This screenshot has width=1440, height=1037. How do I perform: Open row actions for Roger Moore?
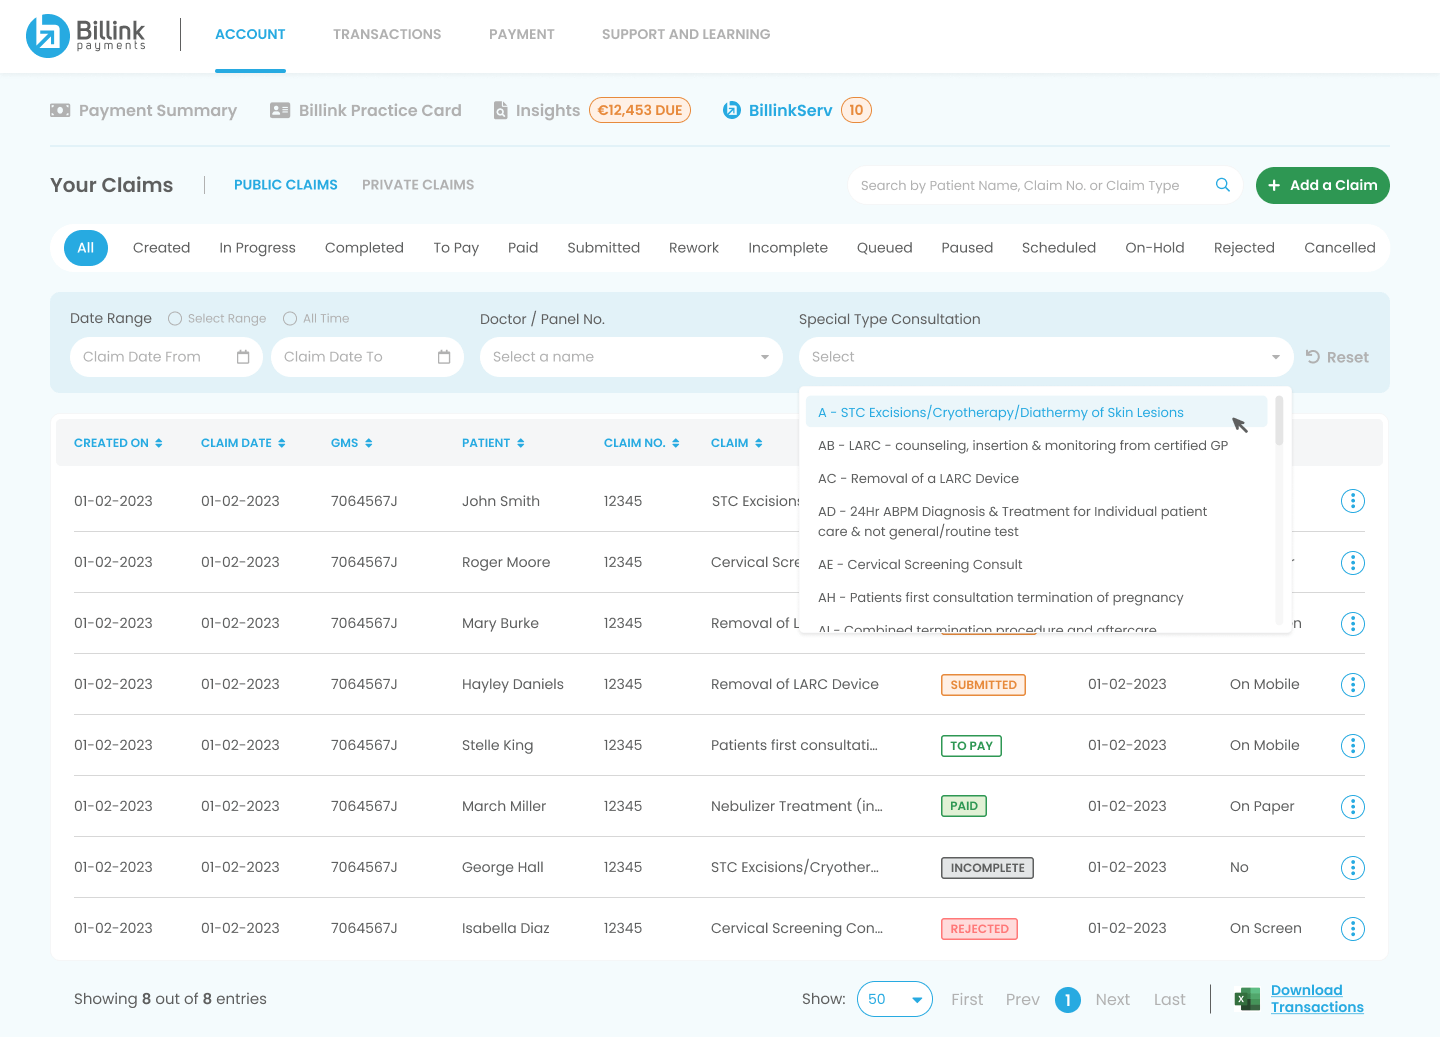click(1352, 563)
